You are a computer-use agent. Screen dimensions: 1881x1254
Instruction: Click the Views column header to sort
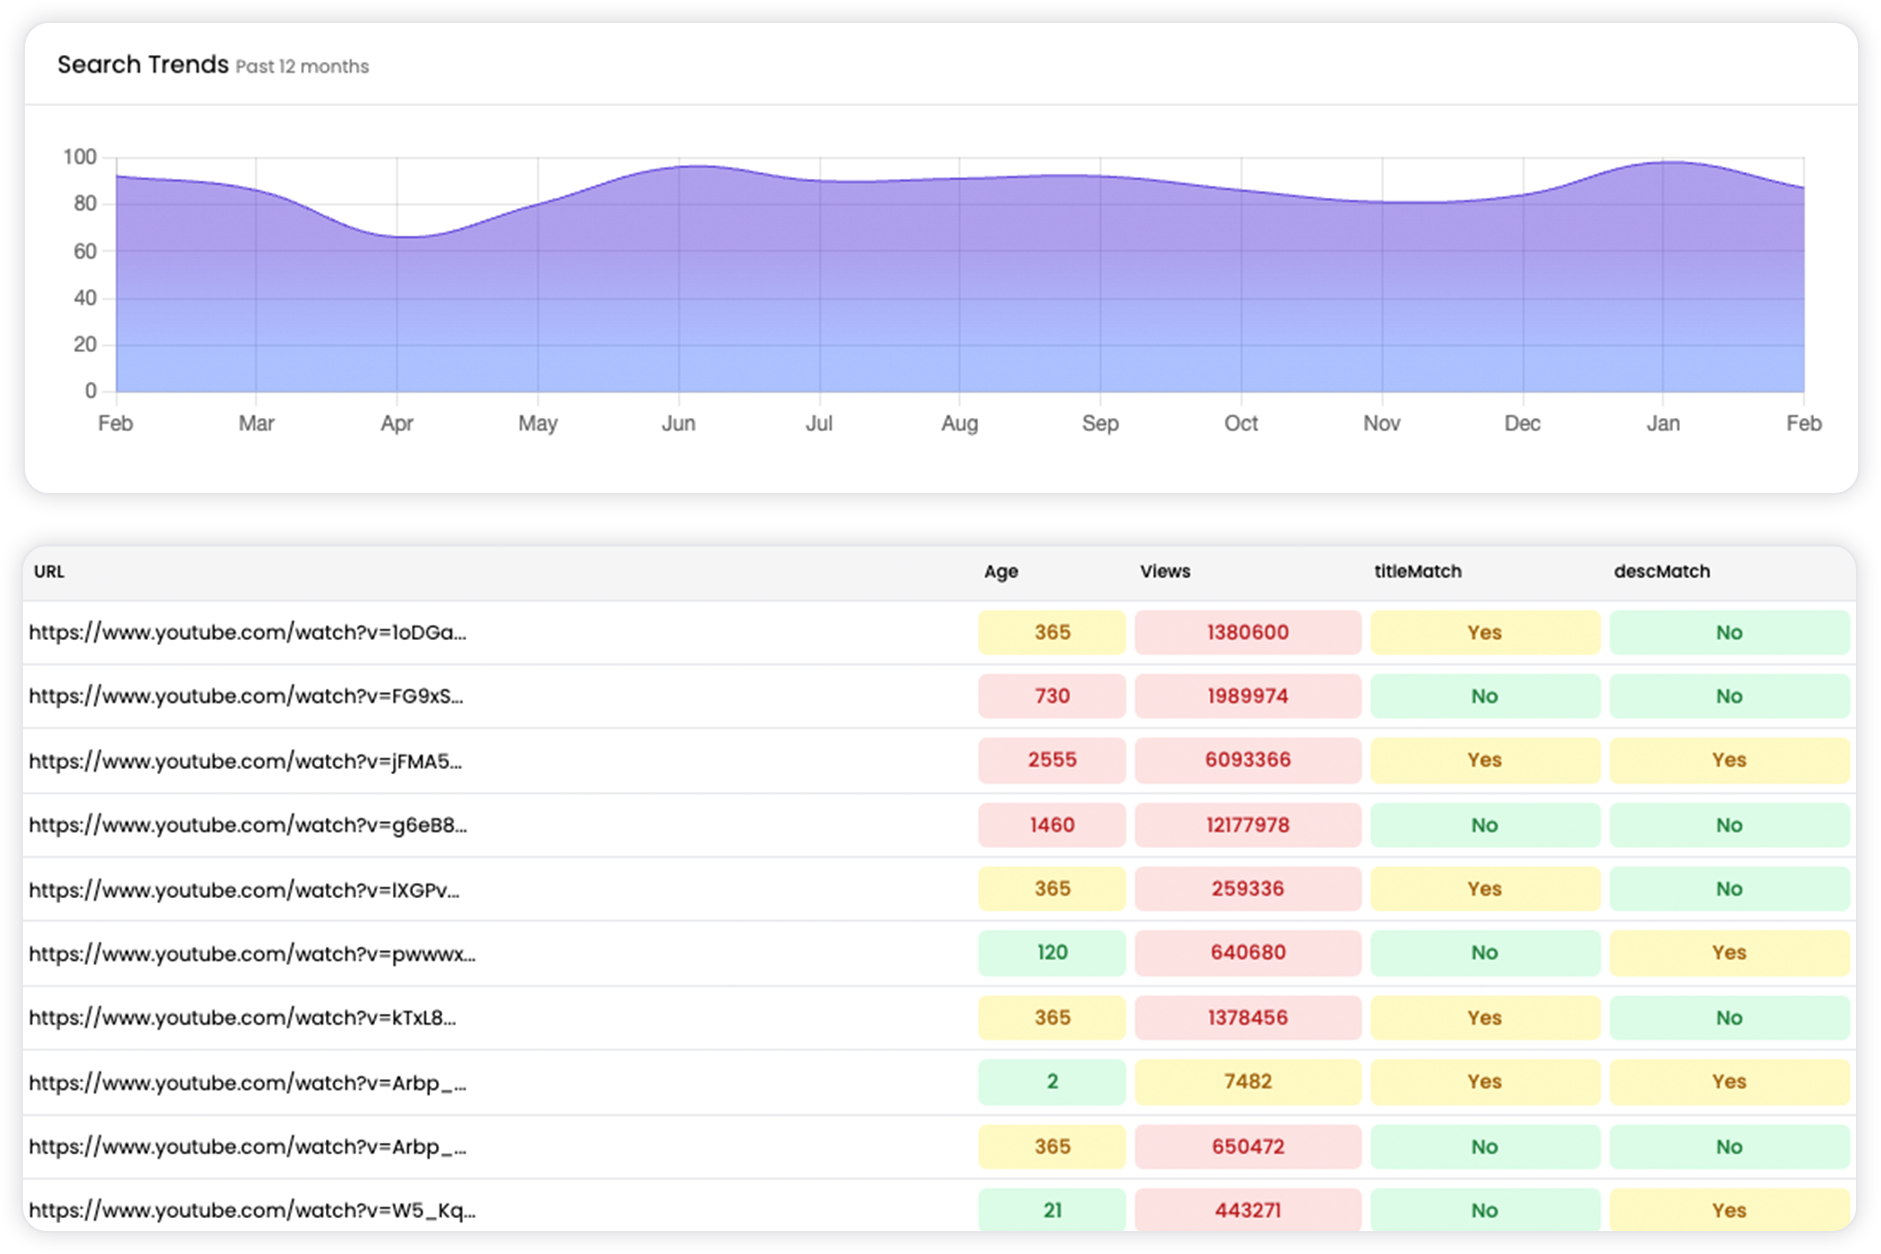point(1164,571)
